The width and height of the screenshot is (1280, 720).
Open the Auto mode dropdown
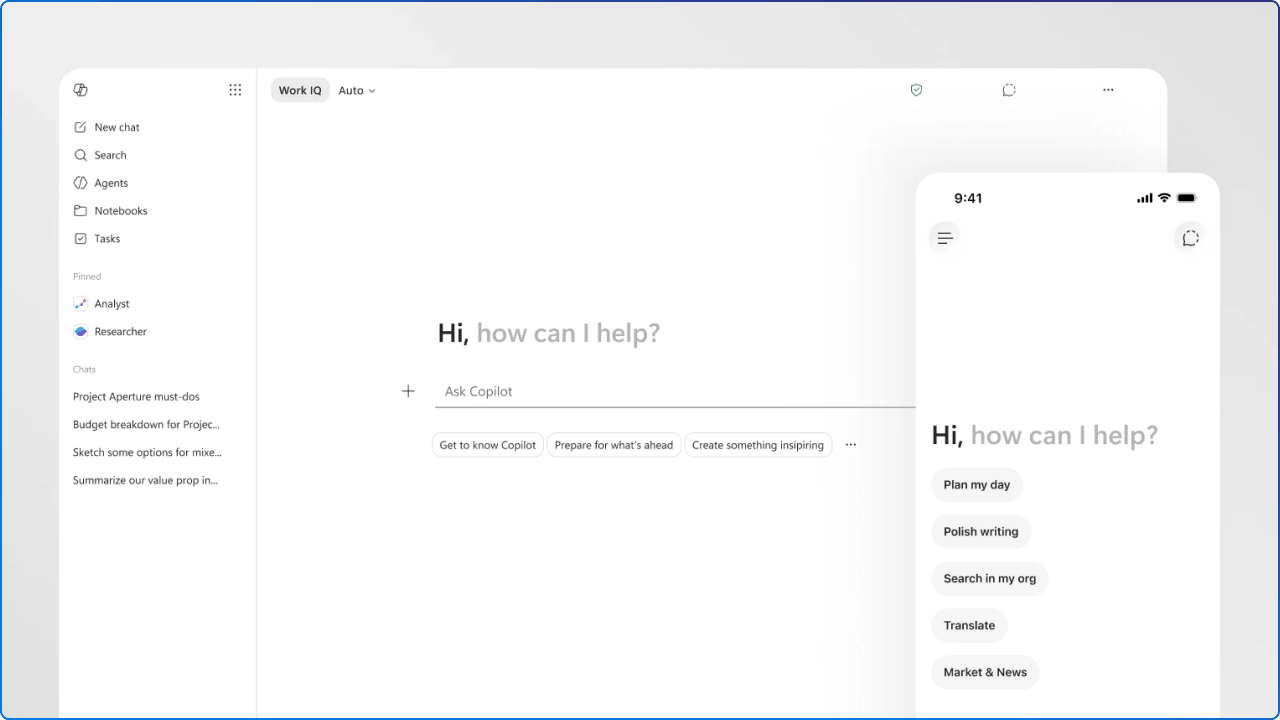[x=357, y=90]
